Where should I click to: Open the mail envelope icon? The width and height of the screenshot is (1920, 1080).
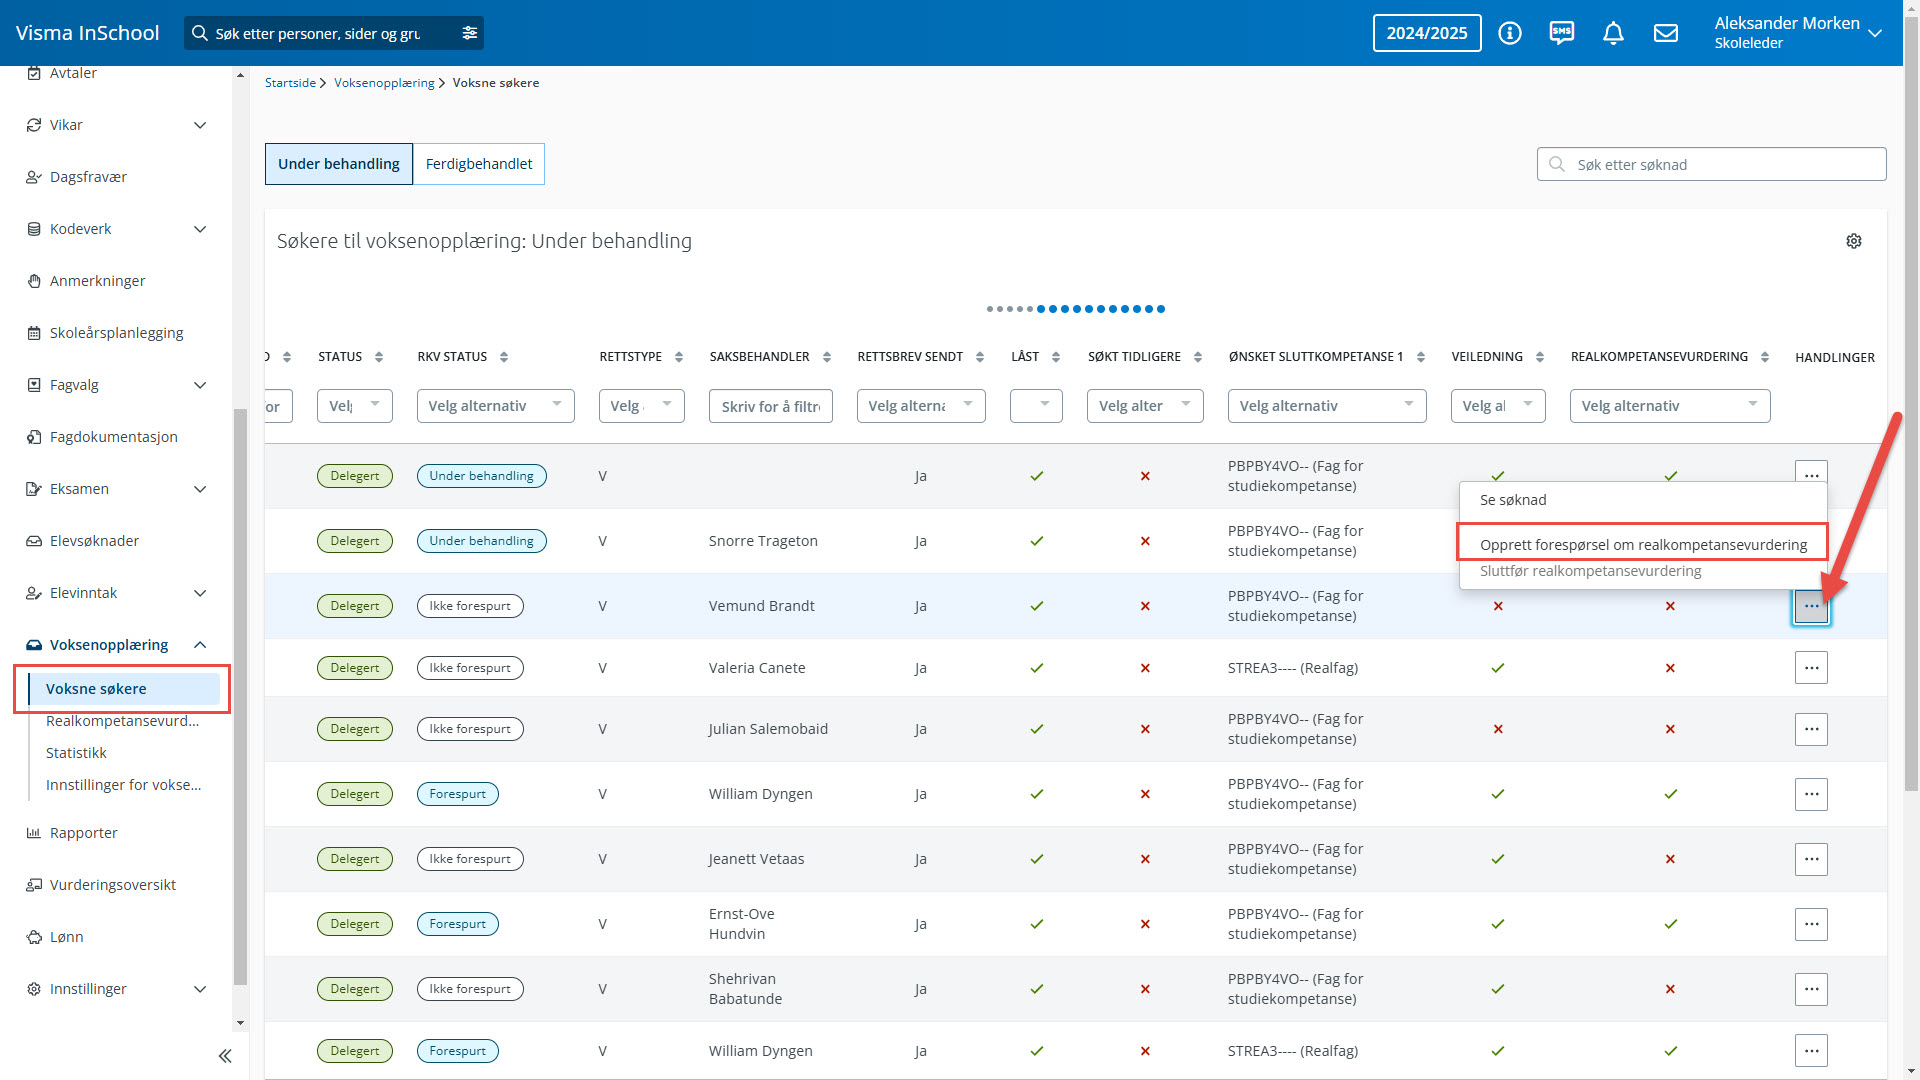pyautogui.click(x=1665, y=33)
